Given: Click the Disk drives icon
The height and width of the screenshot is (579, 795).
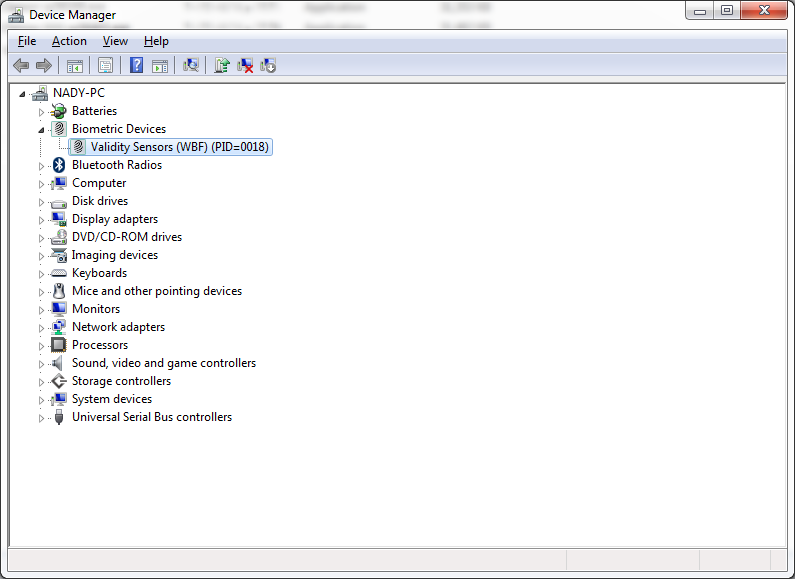Looking at the screenshot, I should pos(59,203).
